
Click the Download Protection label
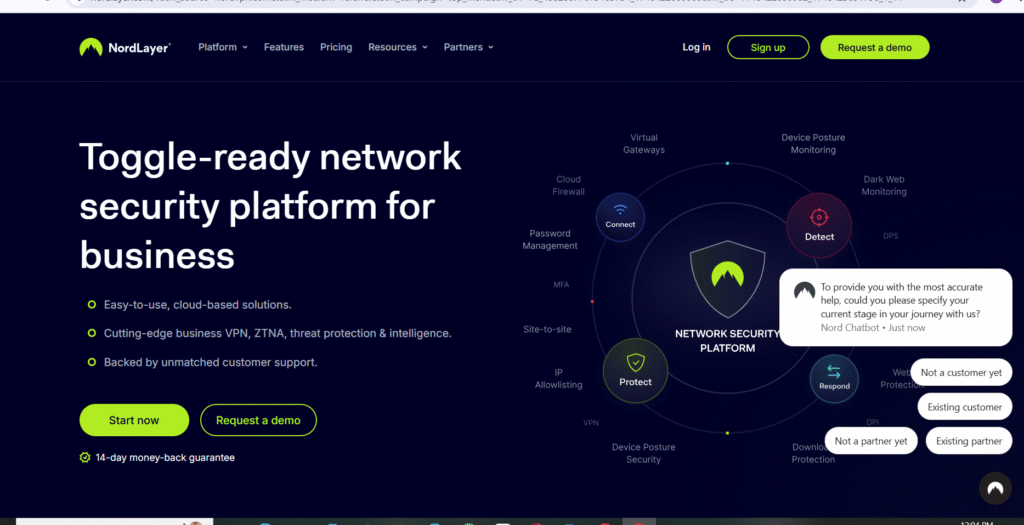pyautogui.click(x=813, y=453)
